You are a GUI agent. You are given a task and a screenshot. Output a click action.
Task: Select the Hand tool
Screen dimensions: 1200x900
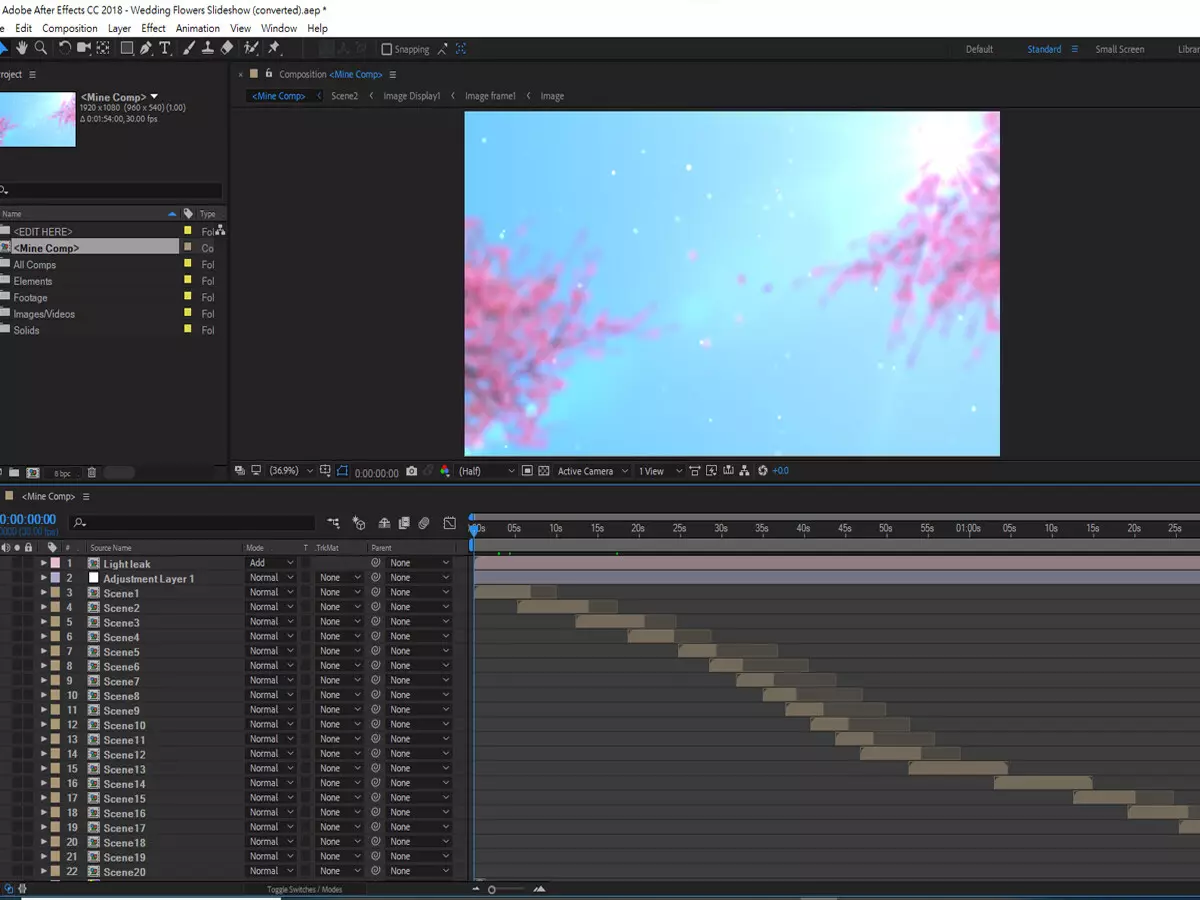click(22, 48)
